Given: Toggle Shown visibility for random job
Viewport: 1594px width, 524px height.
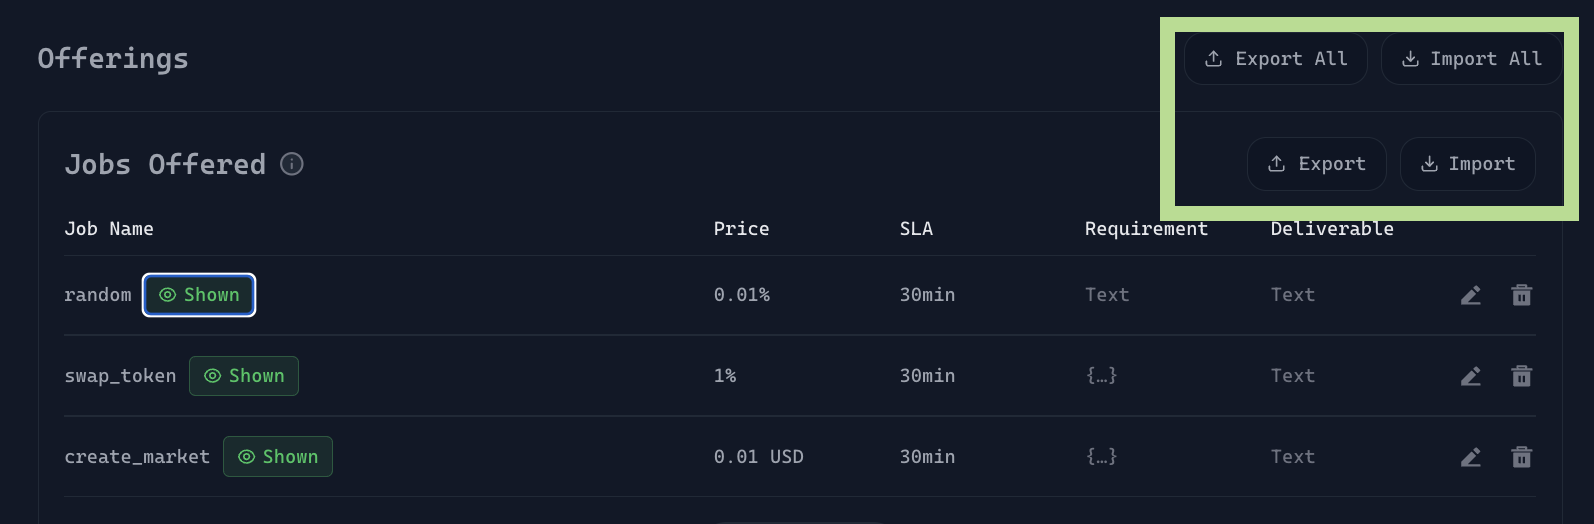Looking at the screenshot, I should tap(199, 295).
